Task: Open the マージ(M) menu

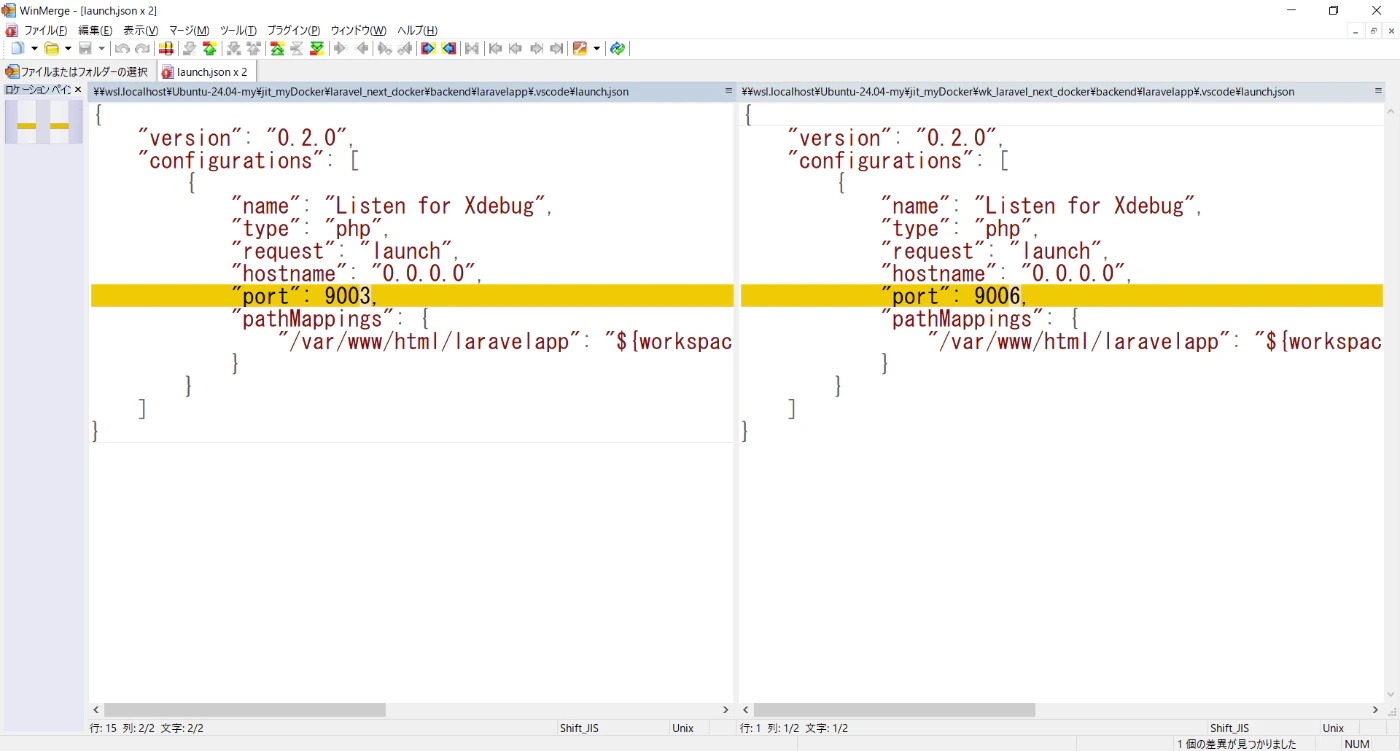Action: coord(189,30)
